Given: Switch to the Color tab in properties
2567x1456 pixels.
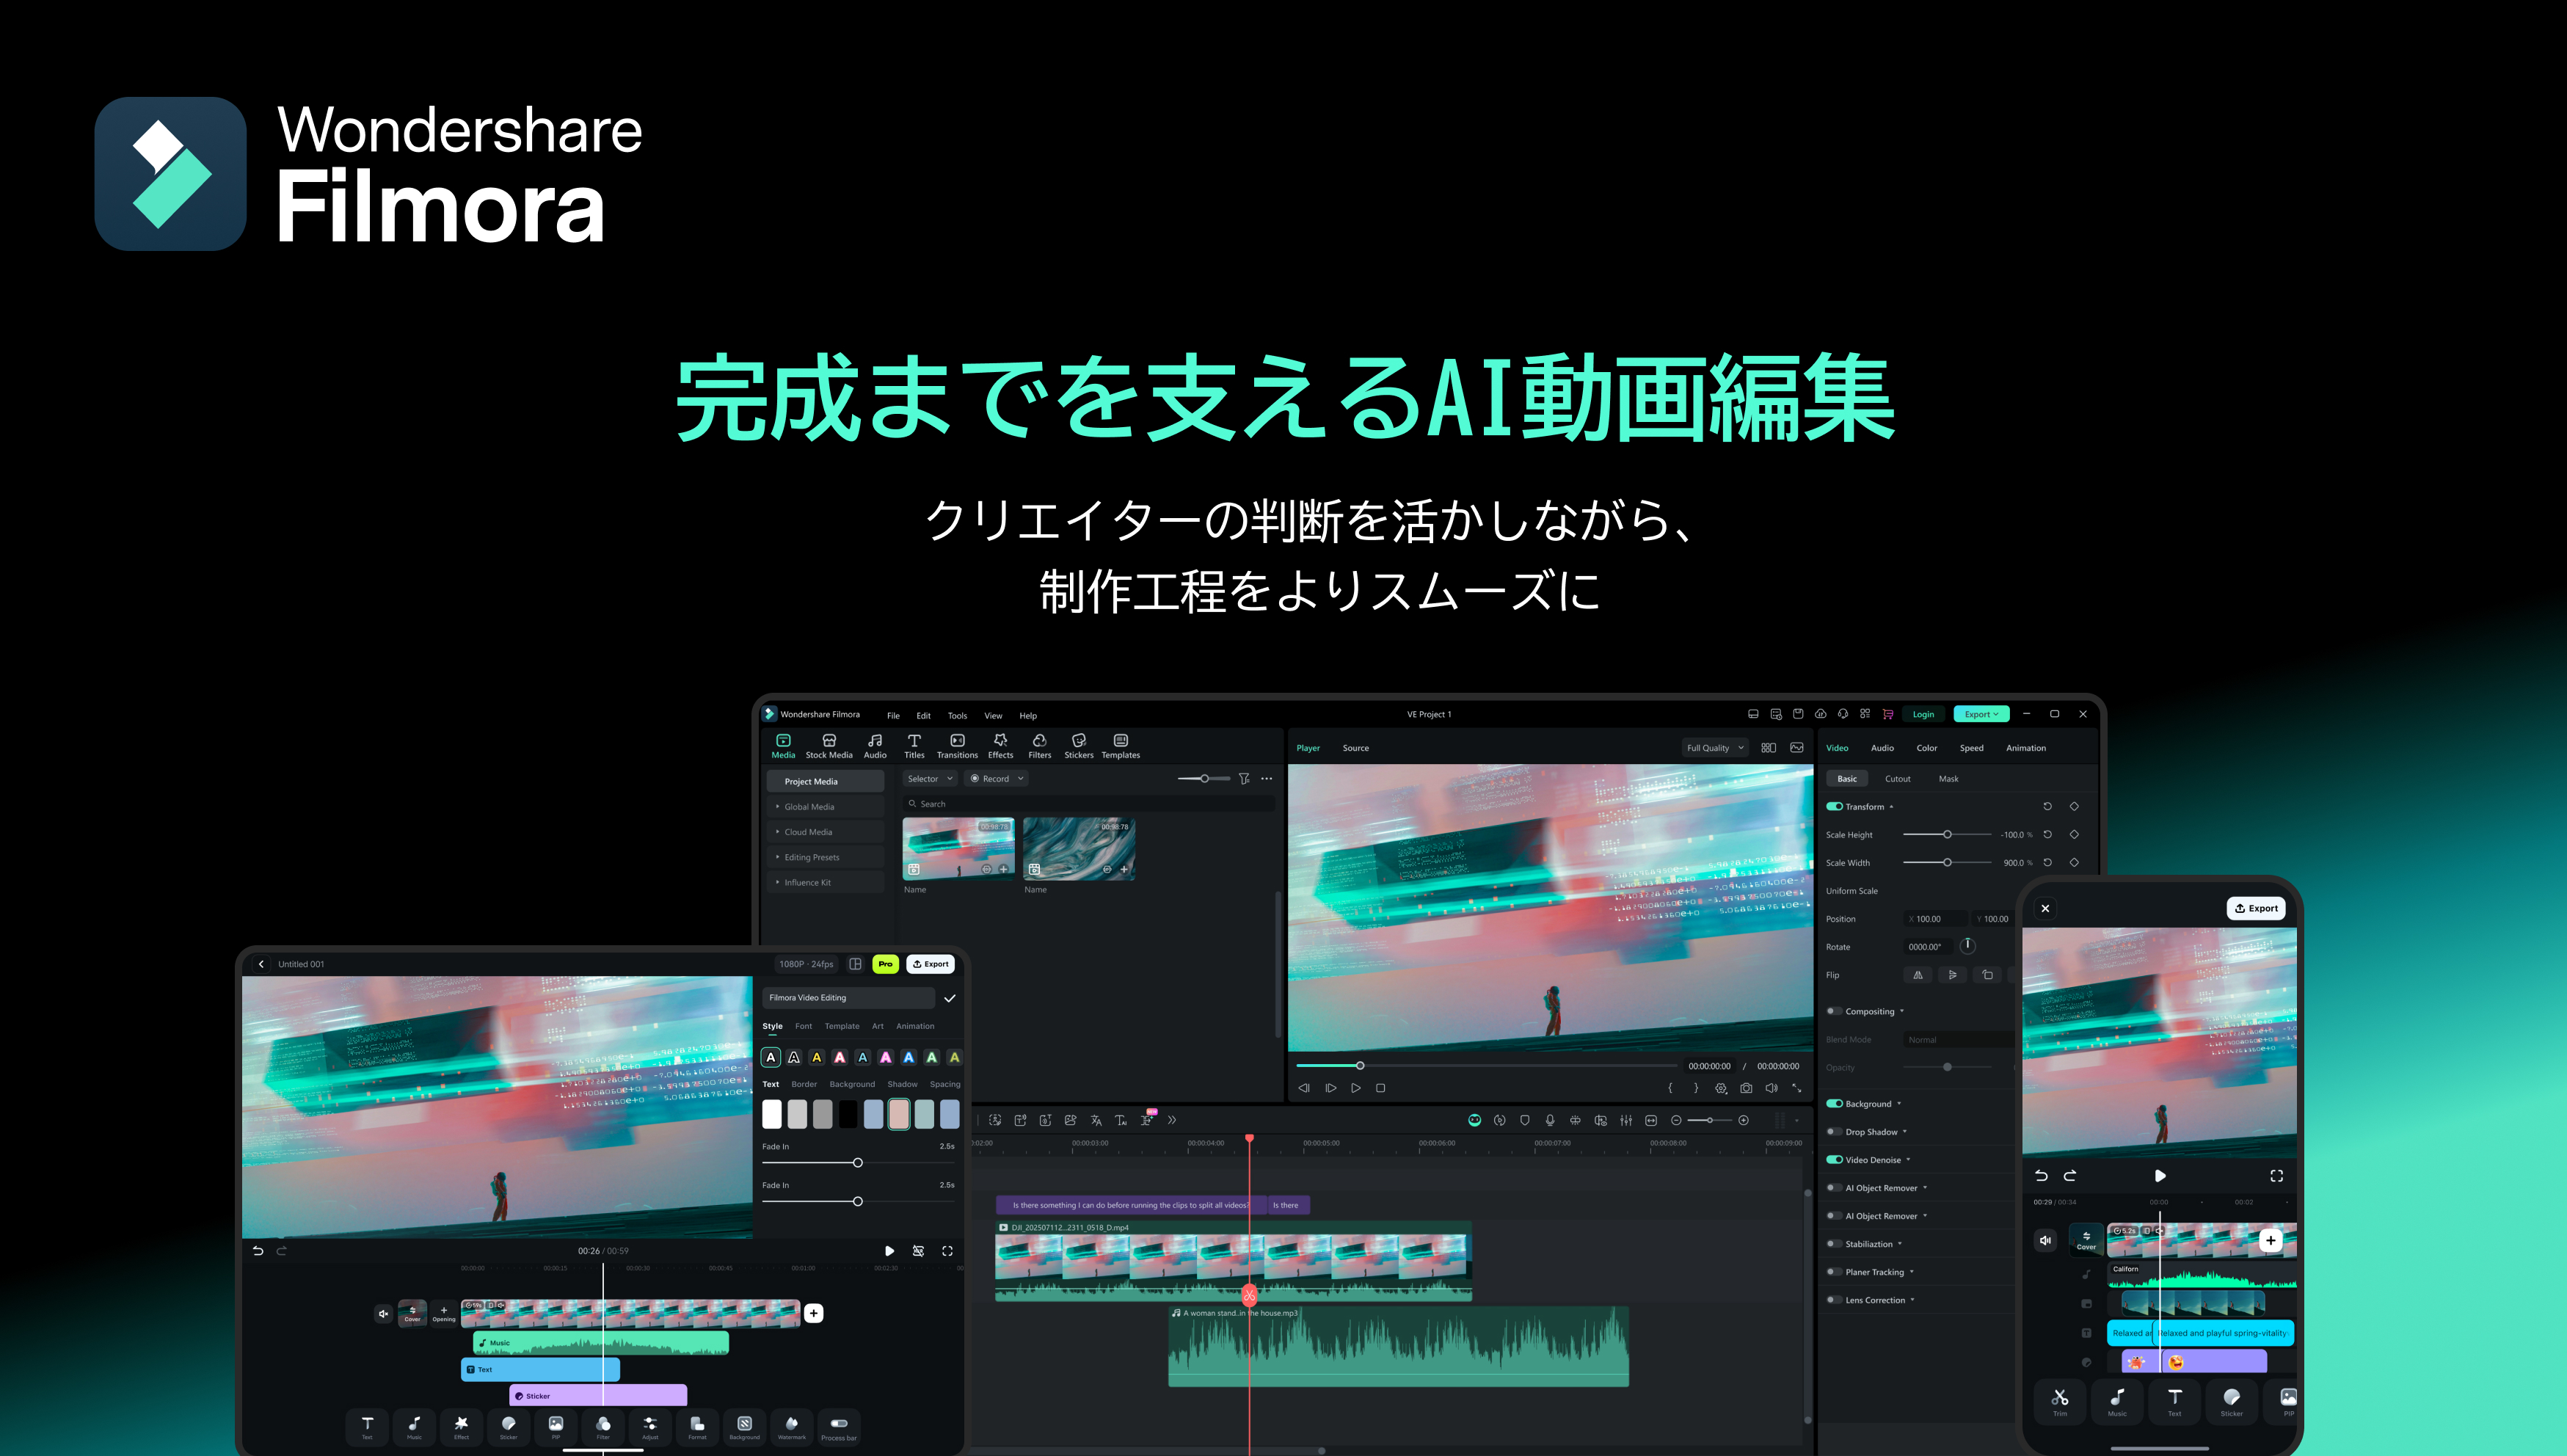Looking at the screenshot, I should click(1927, 748).
